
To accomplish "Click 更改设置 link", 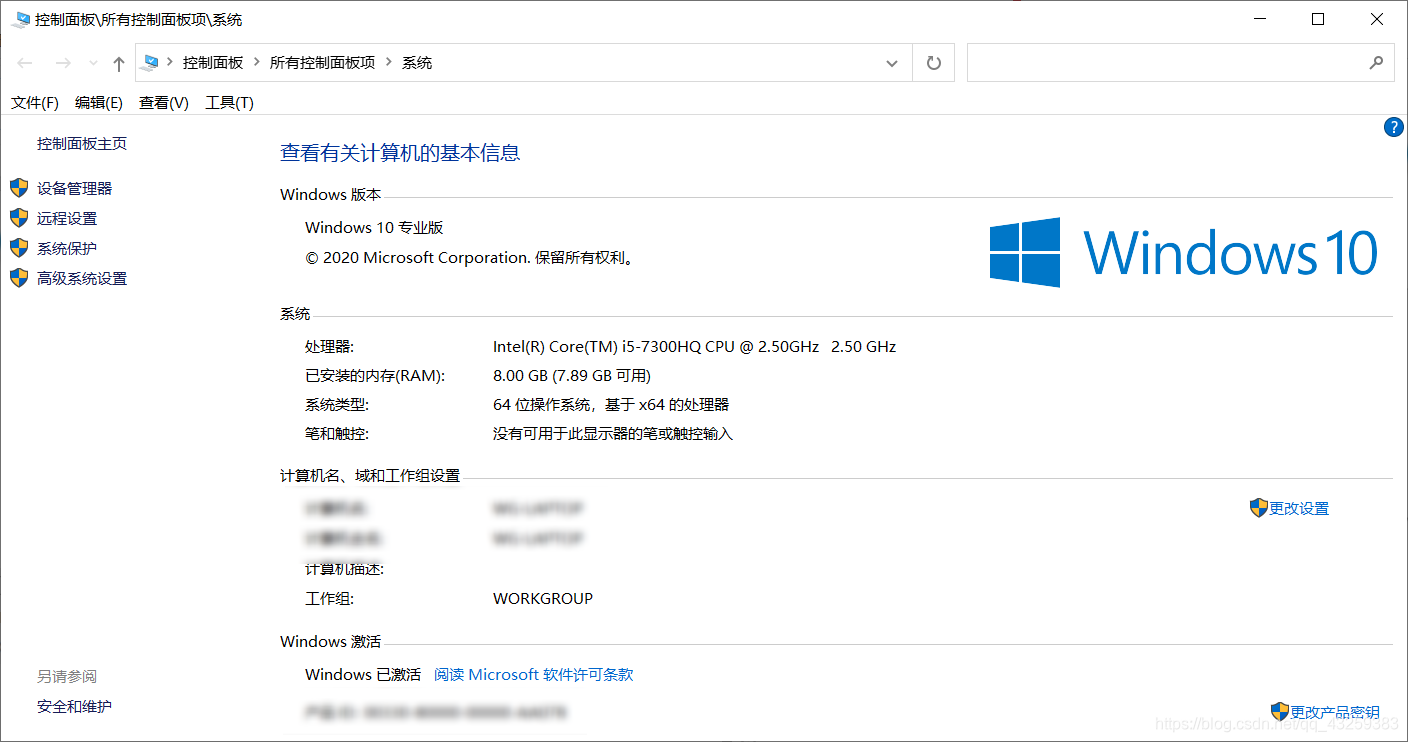I will (x=1299, y=508).
